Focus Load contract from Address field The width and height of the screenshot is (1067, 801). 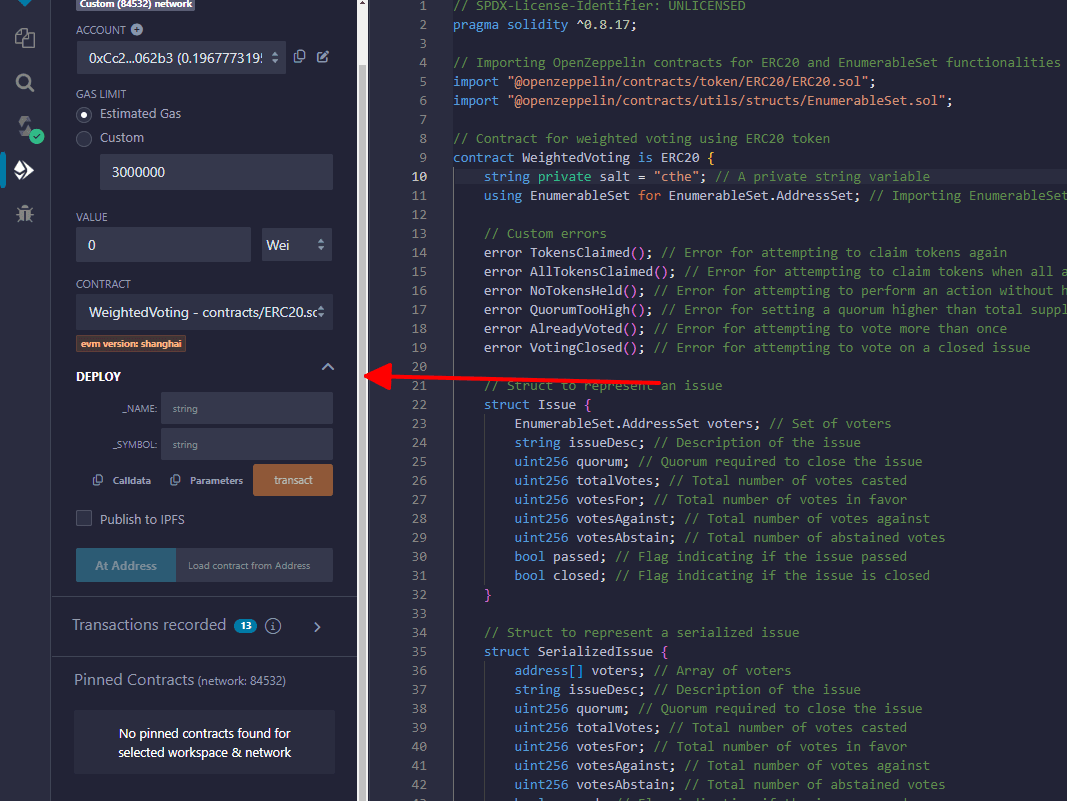click(x=255, y=566)
